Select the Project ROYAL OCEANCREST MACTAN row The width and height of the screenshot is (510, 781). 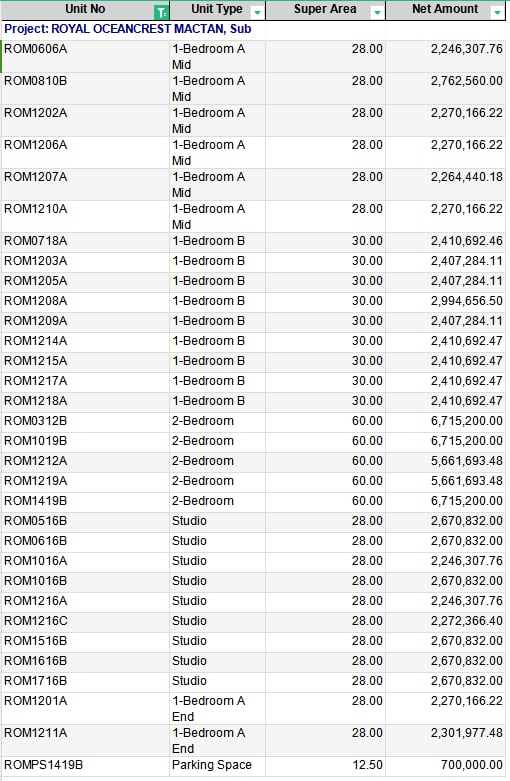click(253, 29)
